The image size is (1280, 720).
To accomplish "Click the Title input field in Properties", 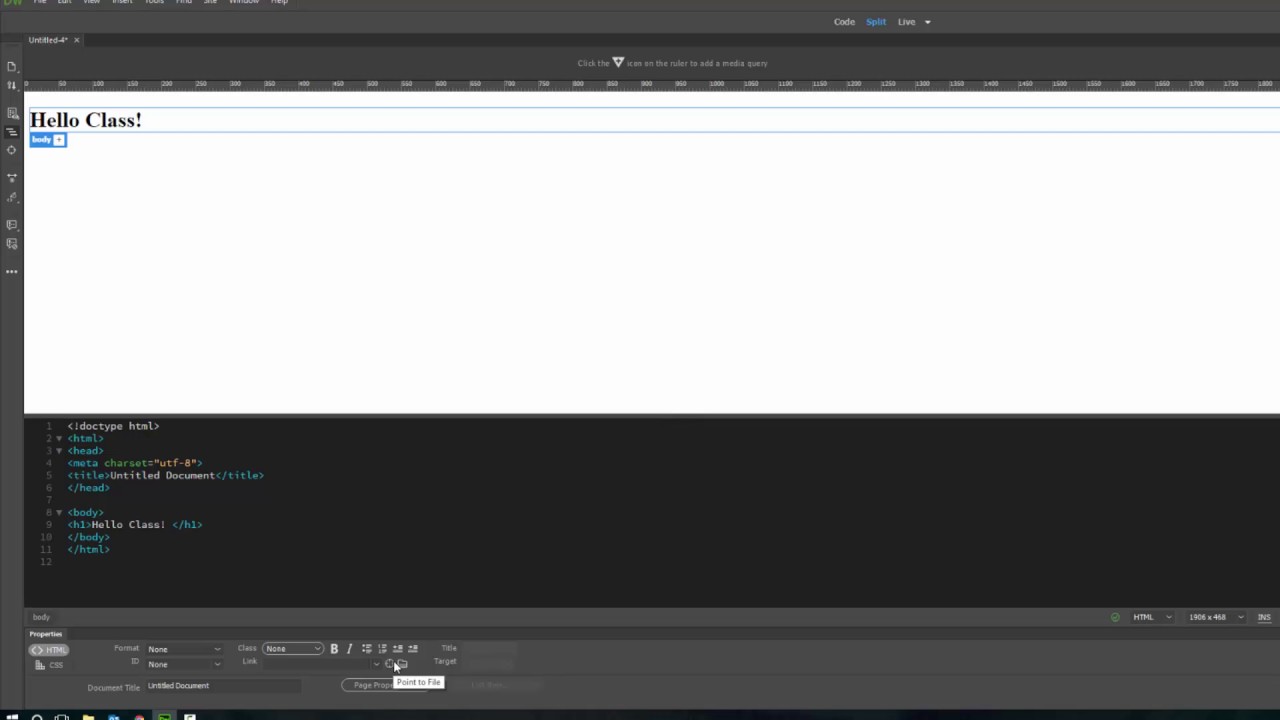I will point(489,648).
